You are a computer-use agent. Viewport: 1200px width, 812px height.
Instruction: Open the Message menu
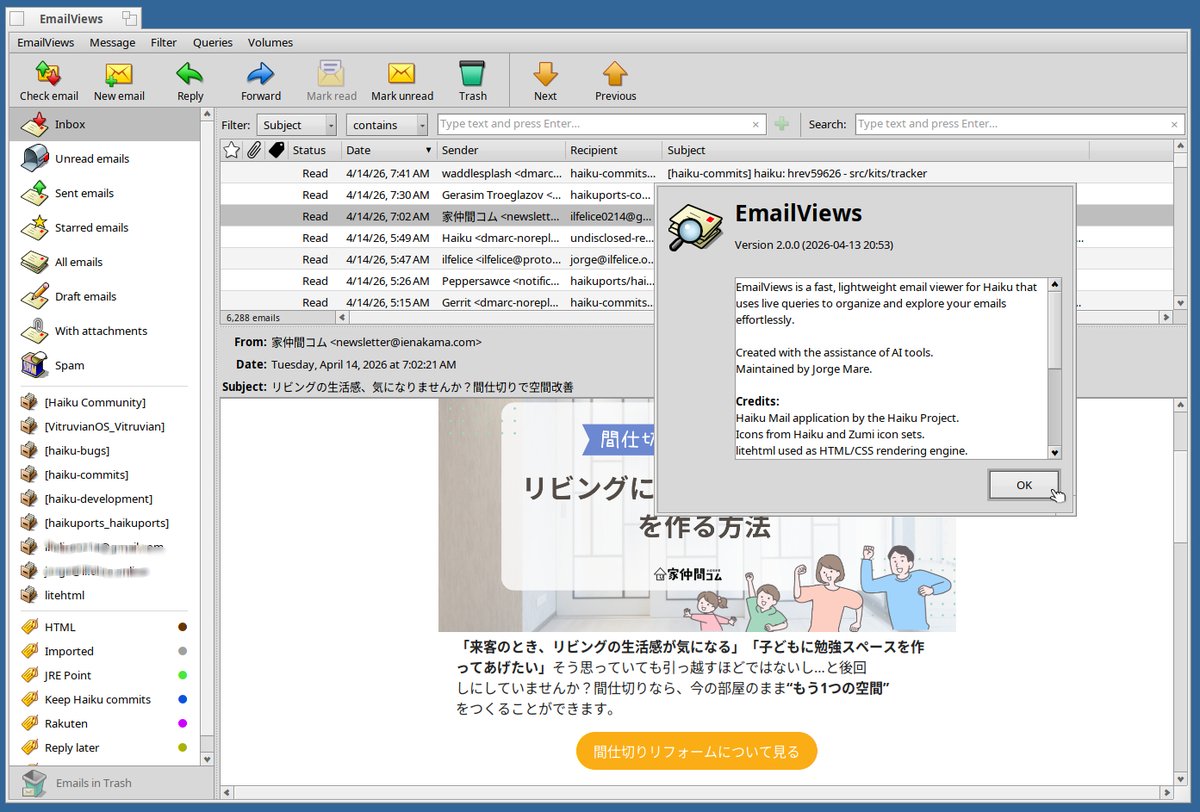coord(112,43)
